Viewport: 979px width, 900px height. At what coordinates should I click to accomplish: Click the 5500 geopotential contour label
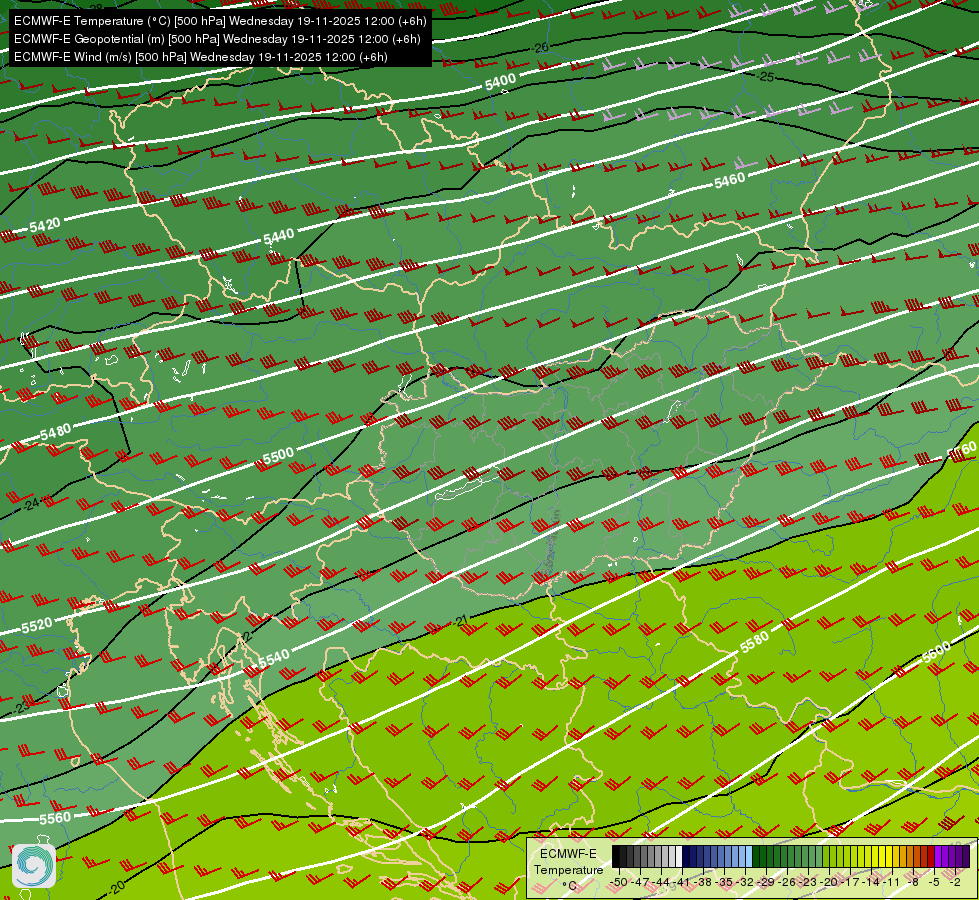(x=278, y=456)
